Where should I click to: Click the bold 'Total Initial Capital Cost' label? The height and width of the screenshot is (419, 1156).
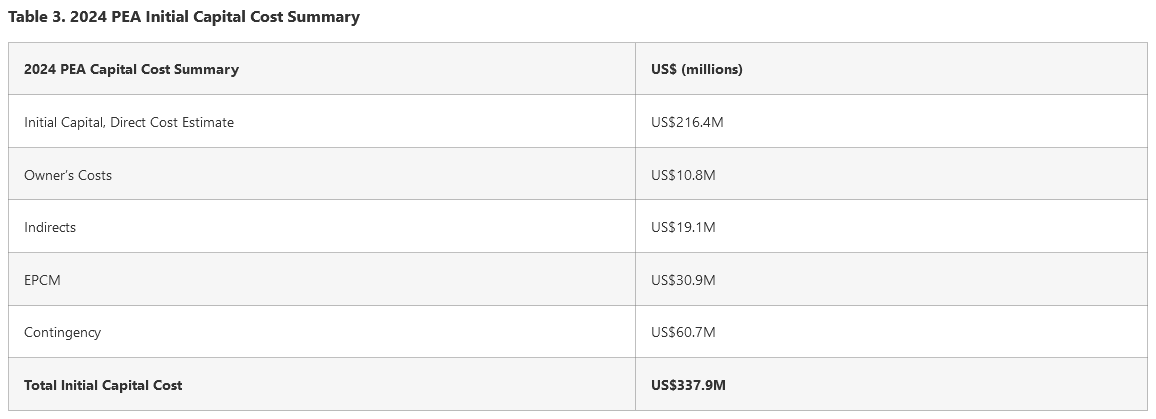103,385
